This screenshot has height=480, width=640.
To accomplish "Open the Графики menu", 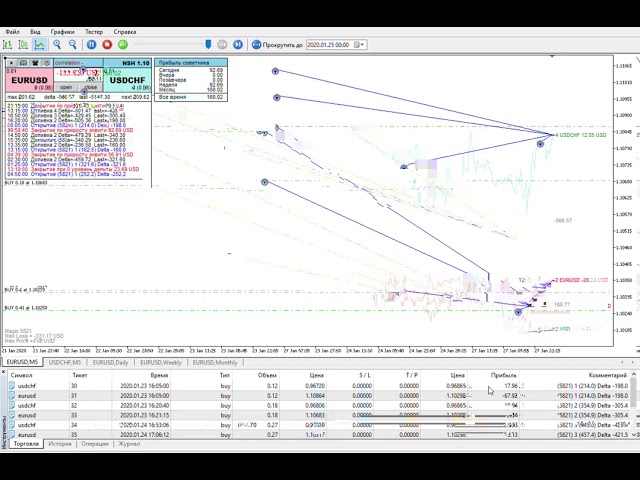I will (x=62, y=31).
